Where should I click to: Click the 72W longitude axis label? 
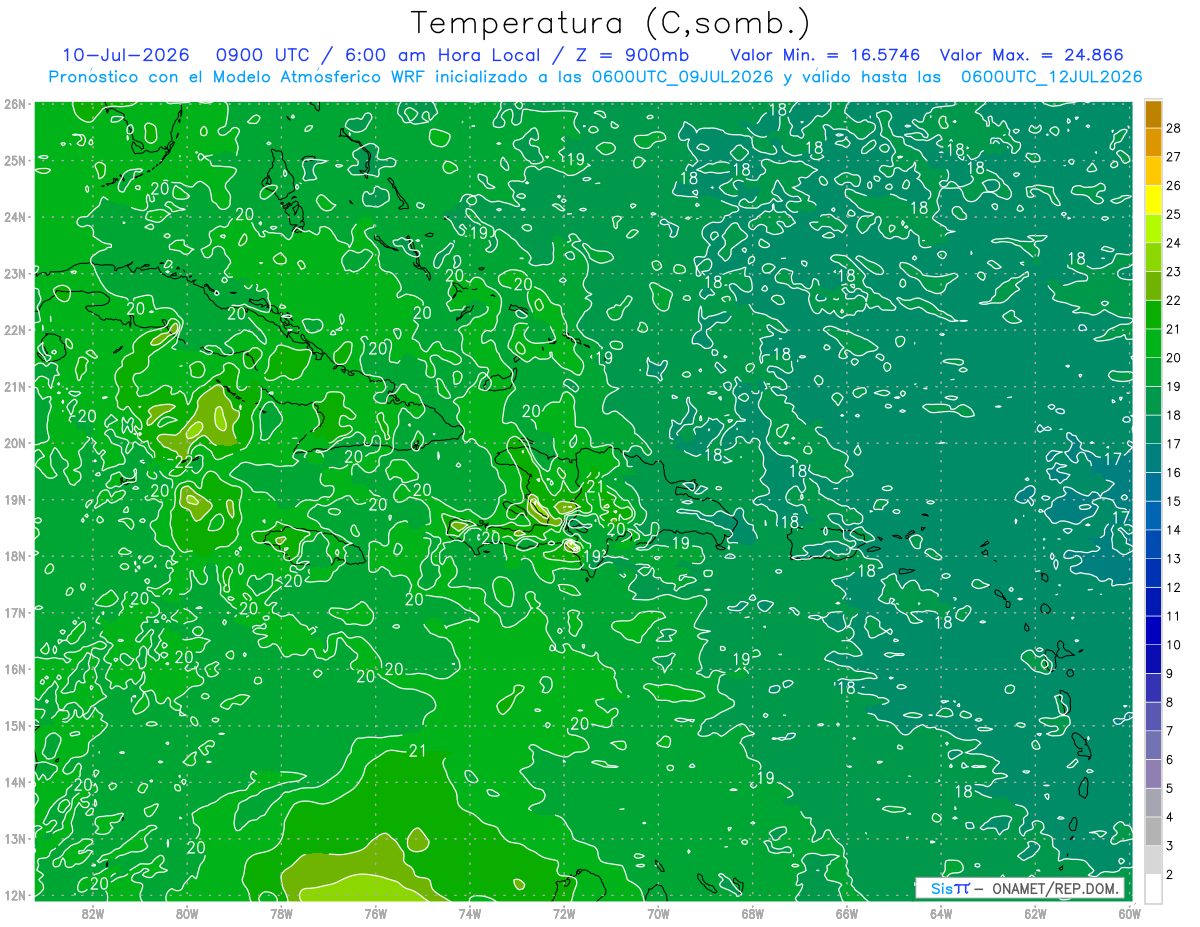(x=564, y=913)
